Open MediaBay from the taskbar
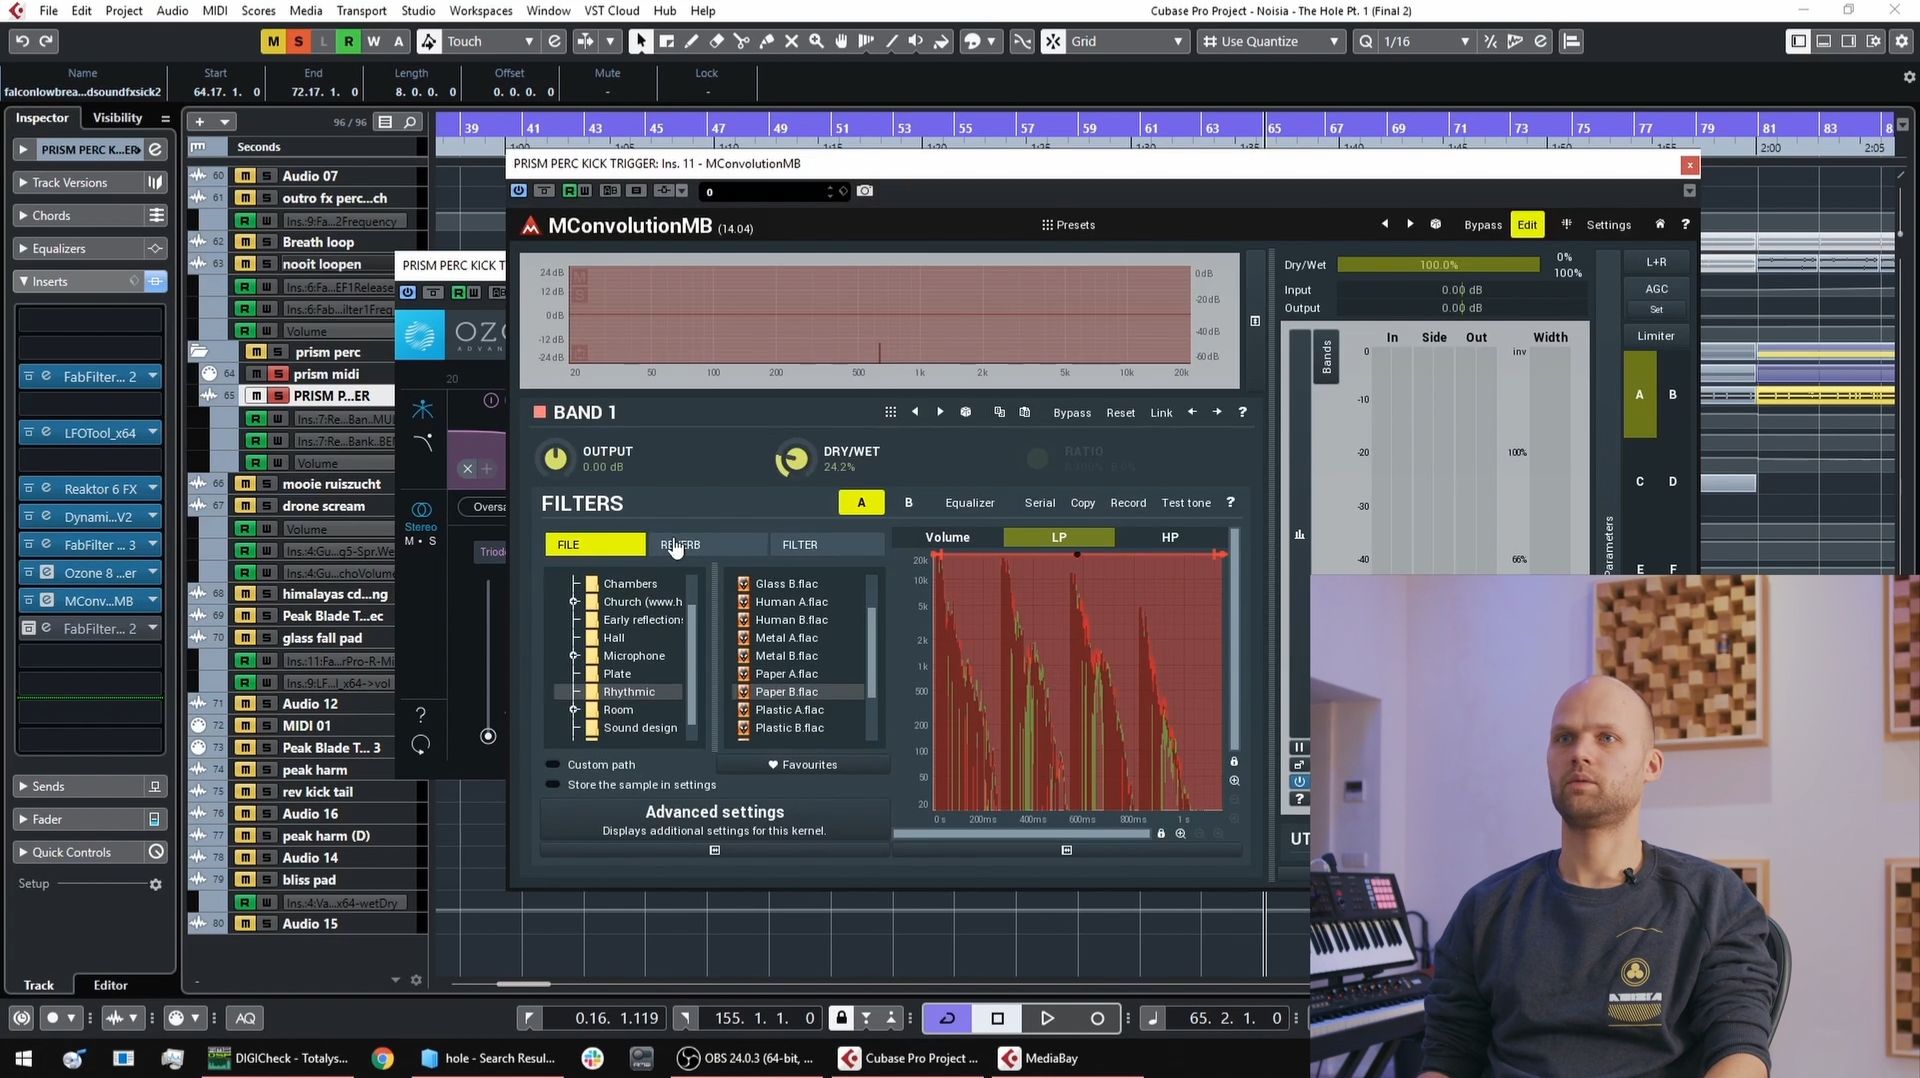 [1040, 1058]
